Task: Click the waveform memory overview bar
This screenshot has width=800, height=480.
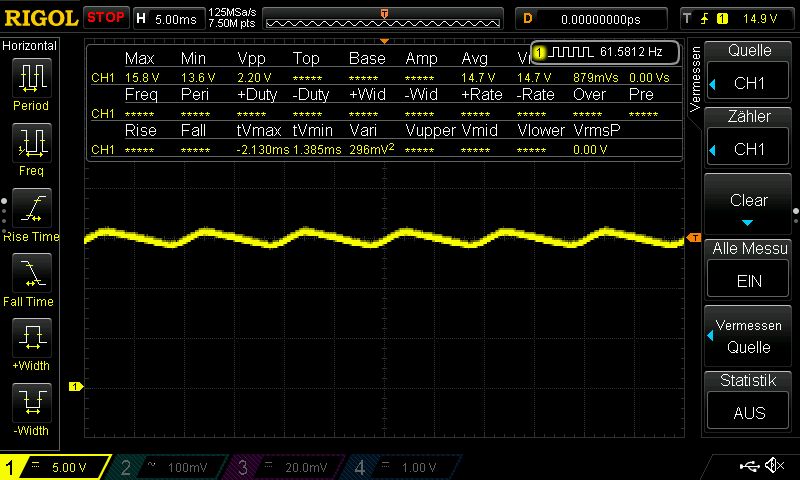Action: [383, 19]
